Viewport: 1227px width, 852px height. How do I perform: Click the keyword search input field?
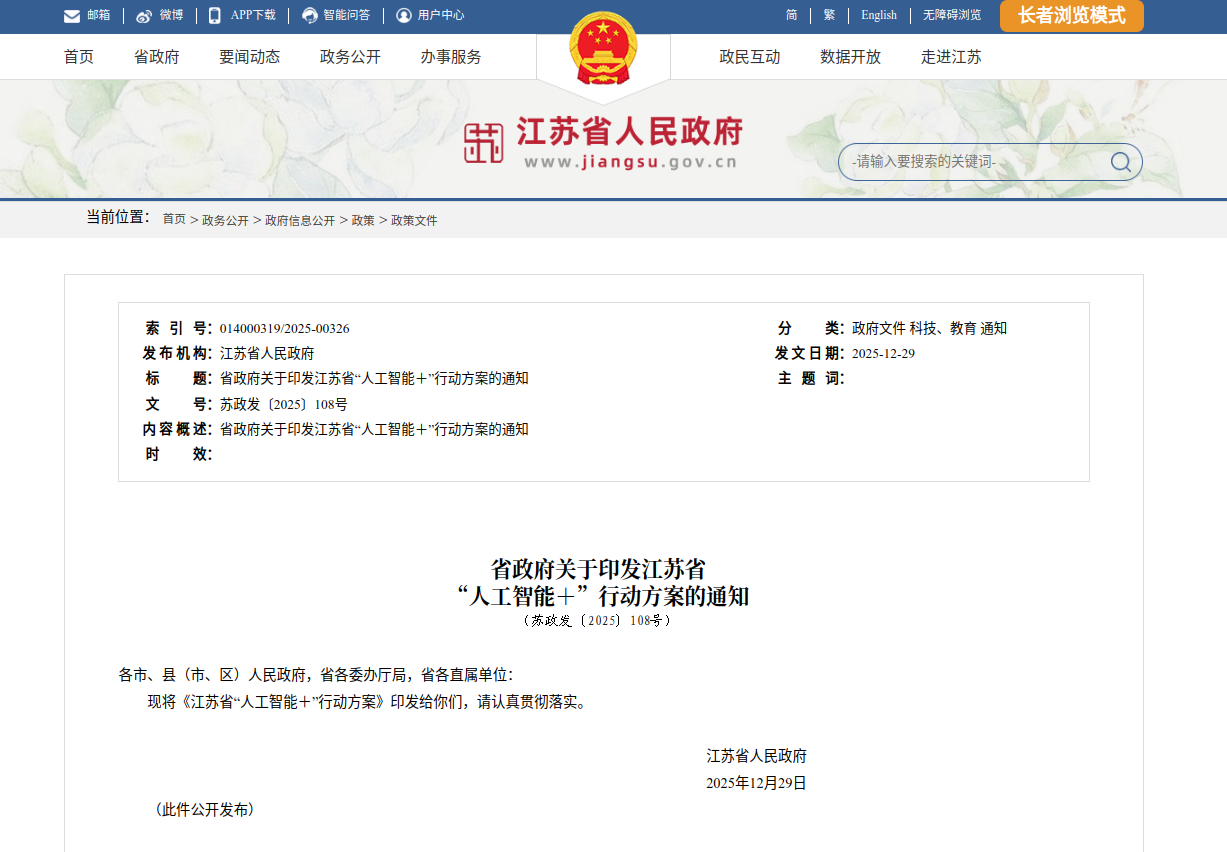970,162
